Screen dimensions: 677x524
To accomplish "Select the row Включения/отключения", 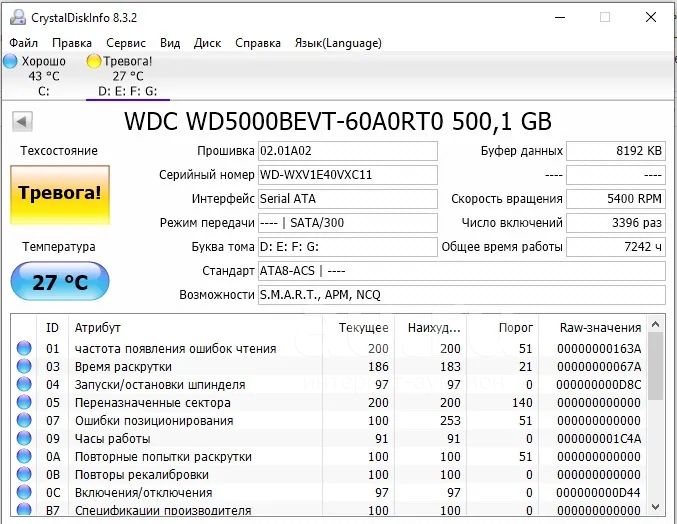I will (329, 492).
